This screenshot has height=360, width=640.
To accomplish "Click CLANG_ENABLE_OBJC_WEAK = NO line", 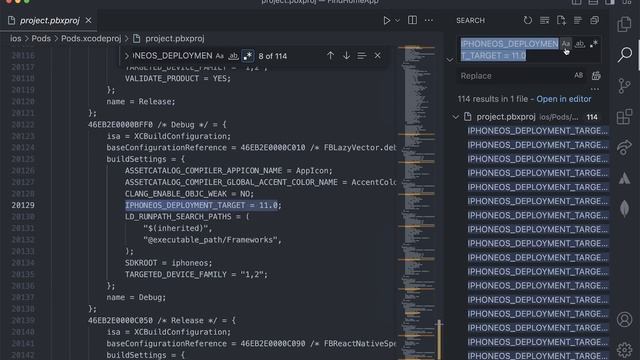I will pyautogui.click(x=189, y=193).
